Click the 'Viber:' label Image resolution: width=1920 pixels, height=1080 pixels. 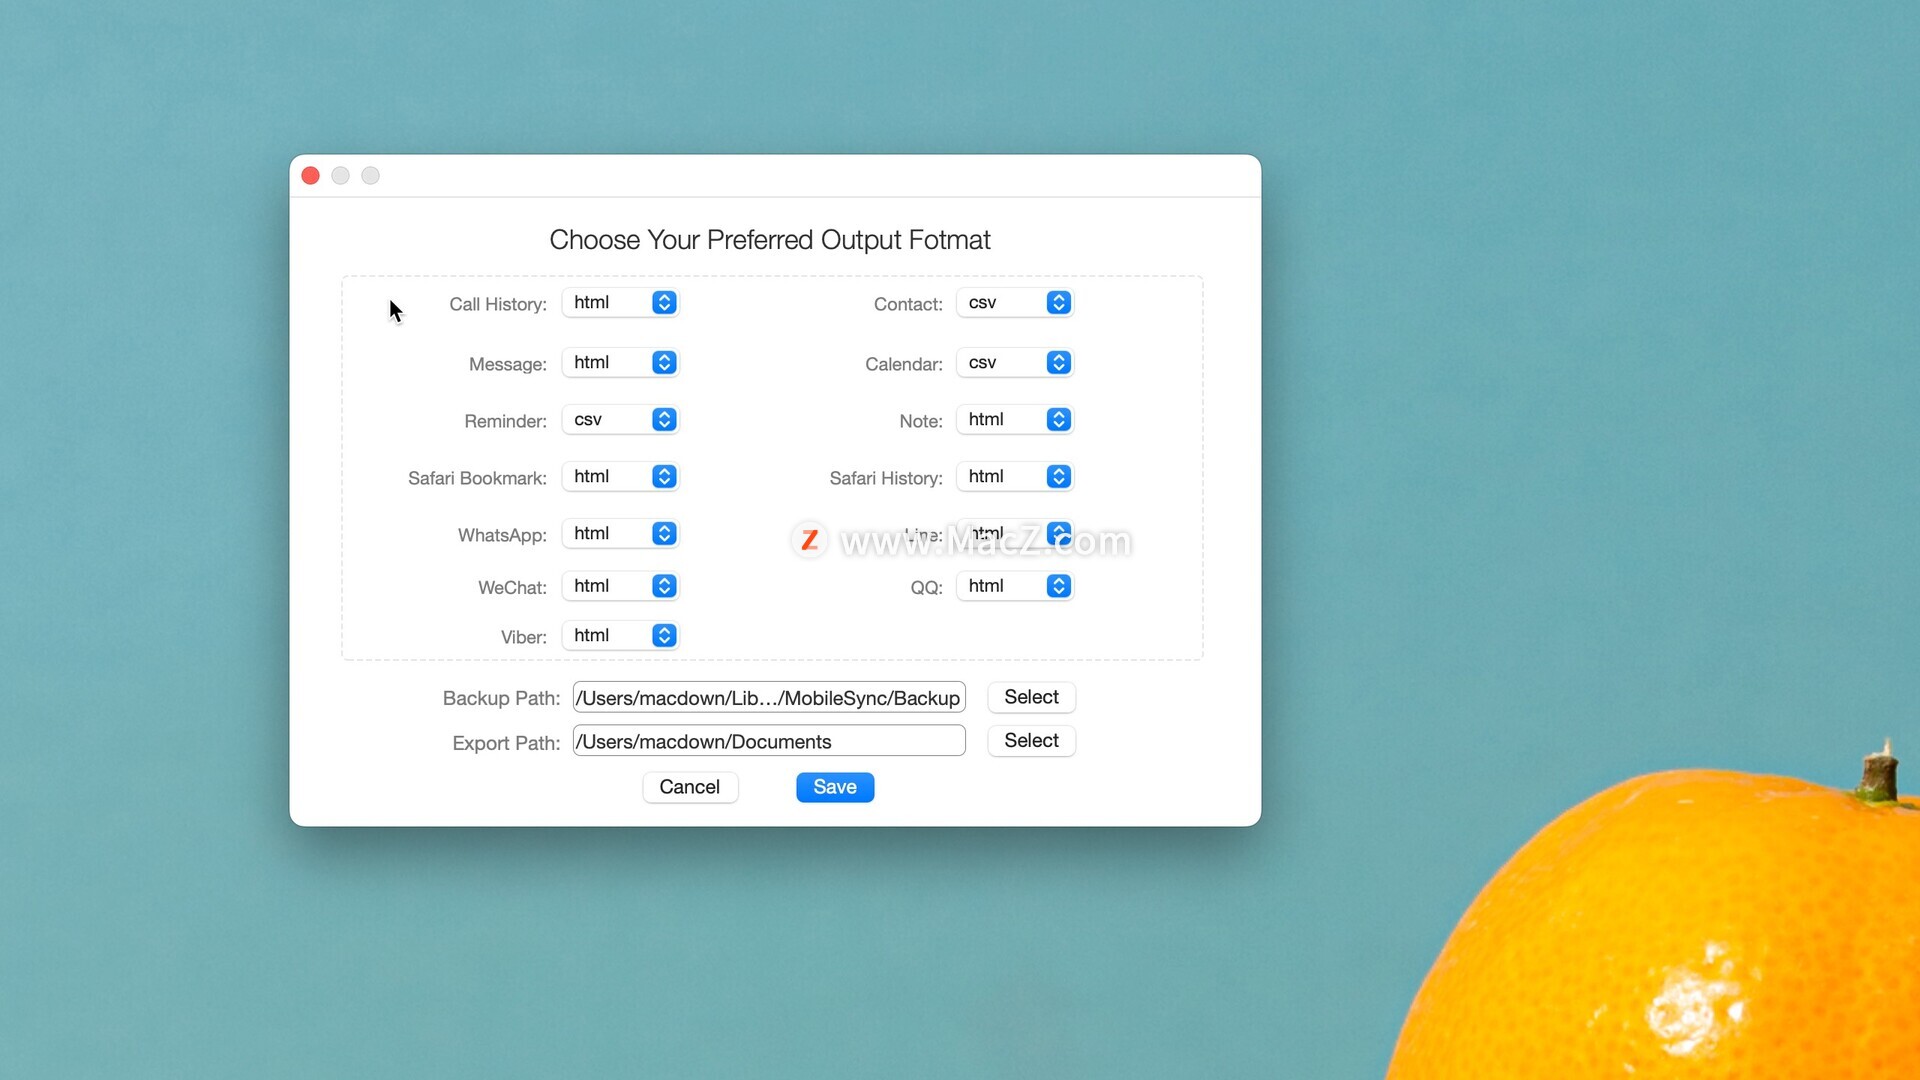tap(524, 637)
